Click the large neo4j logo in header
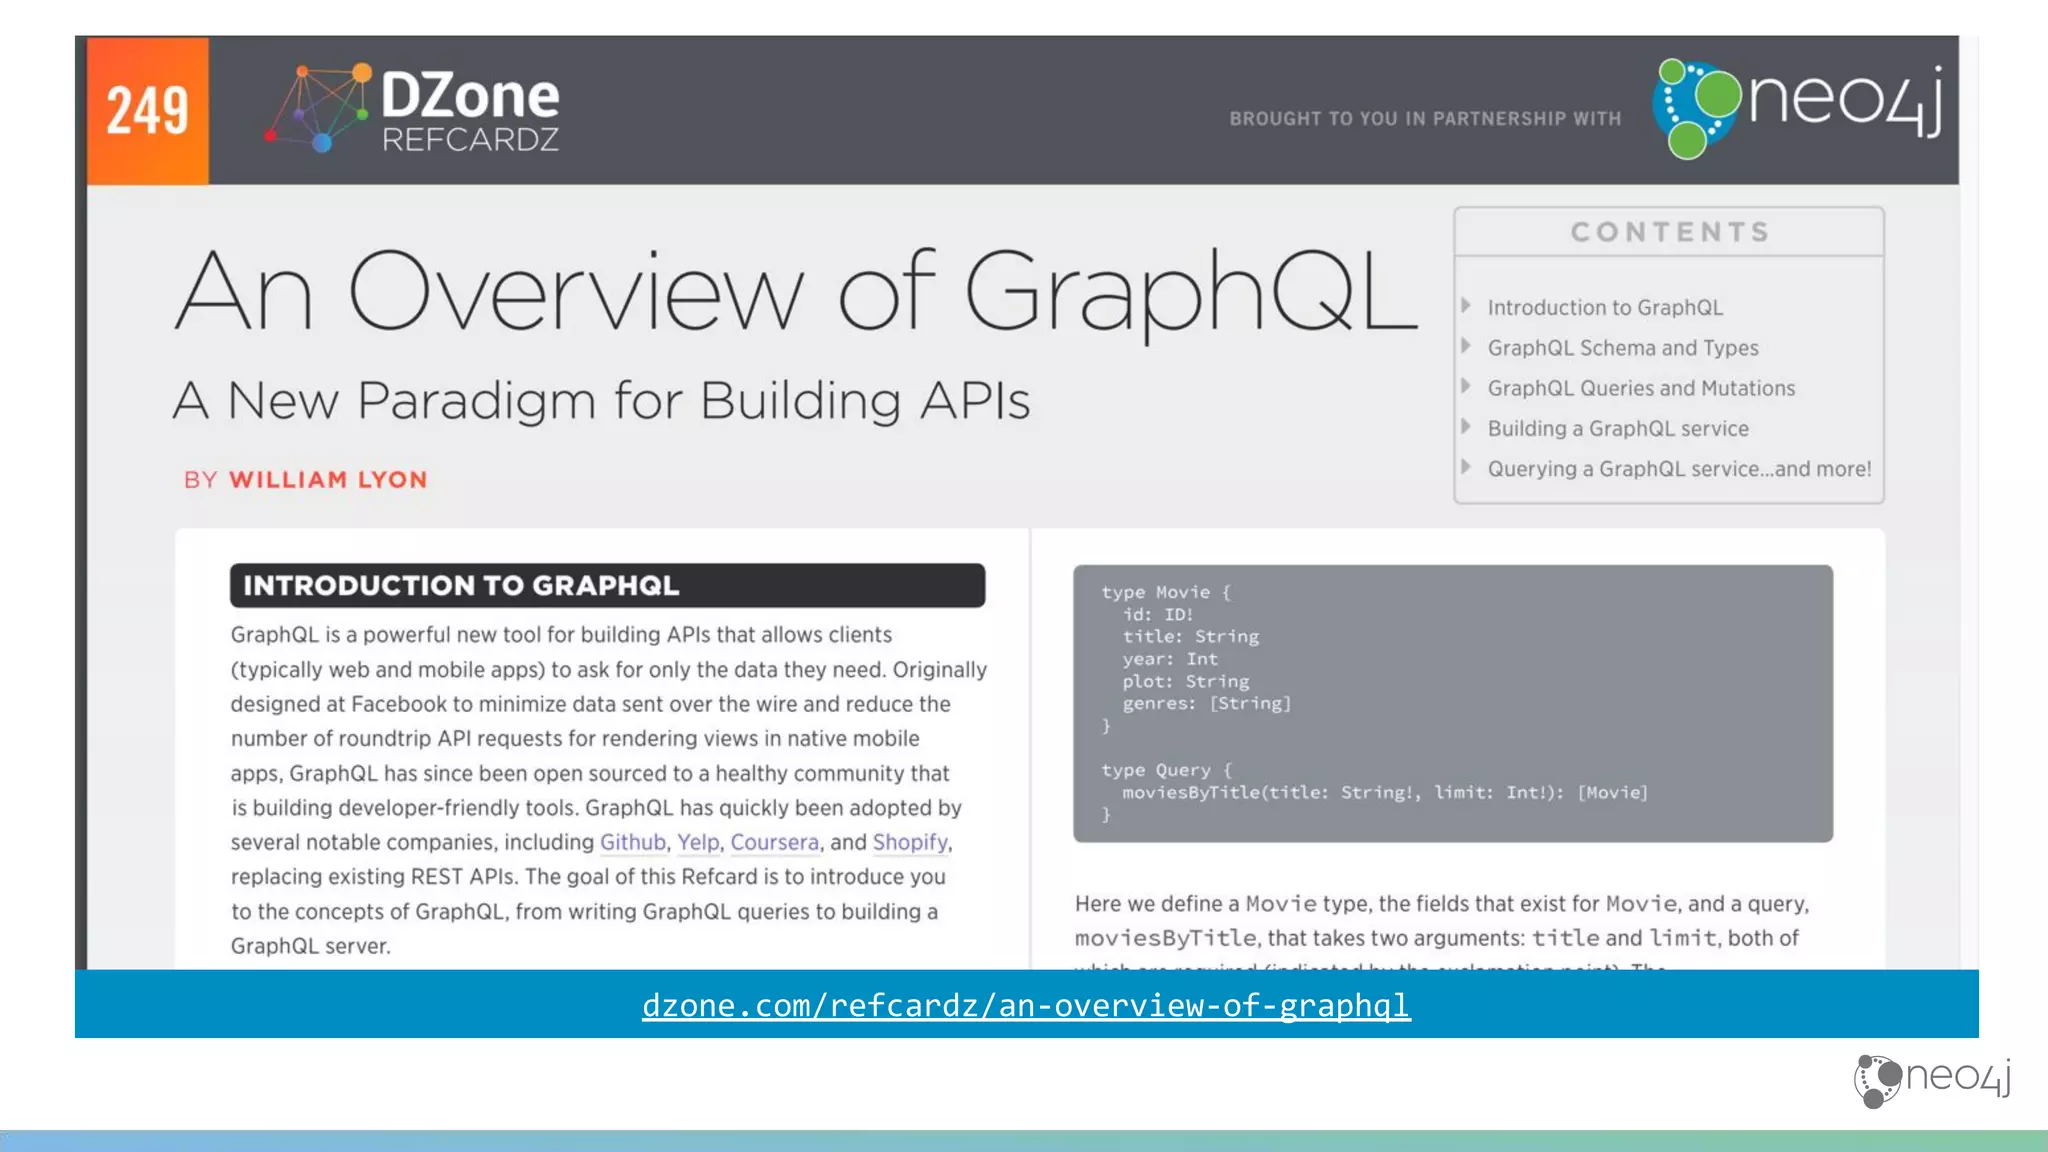 [x=1797, y=109]
